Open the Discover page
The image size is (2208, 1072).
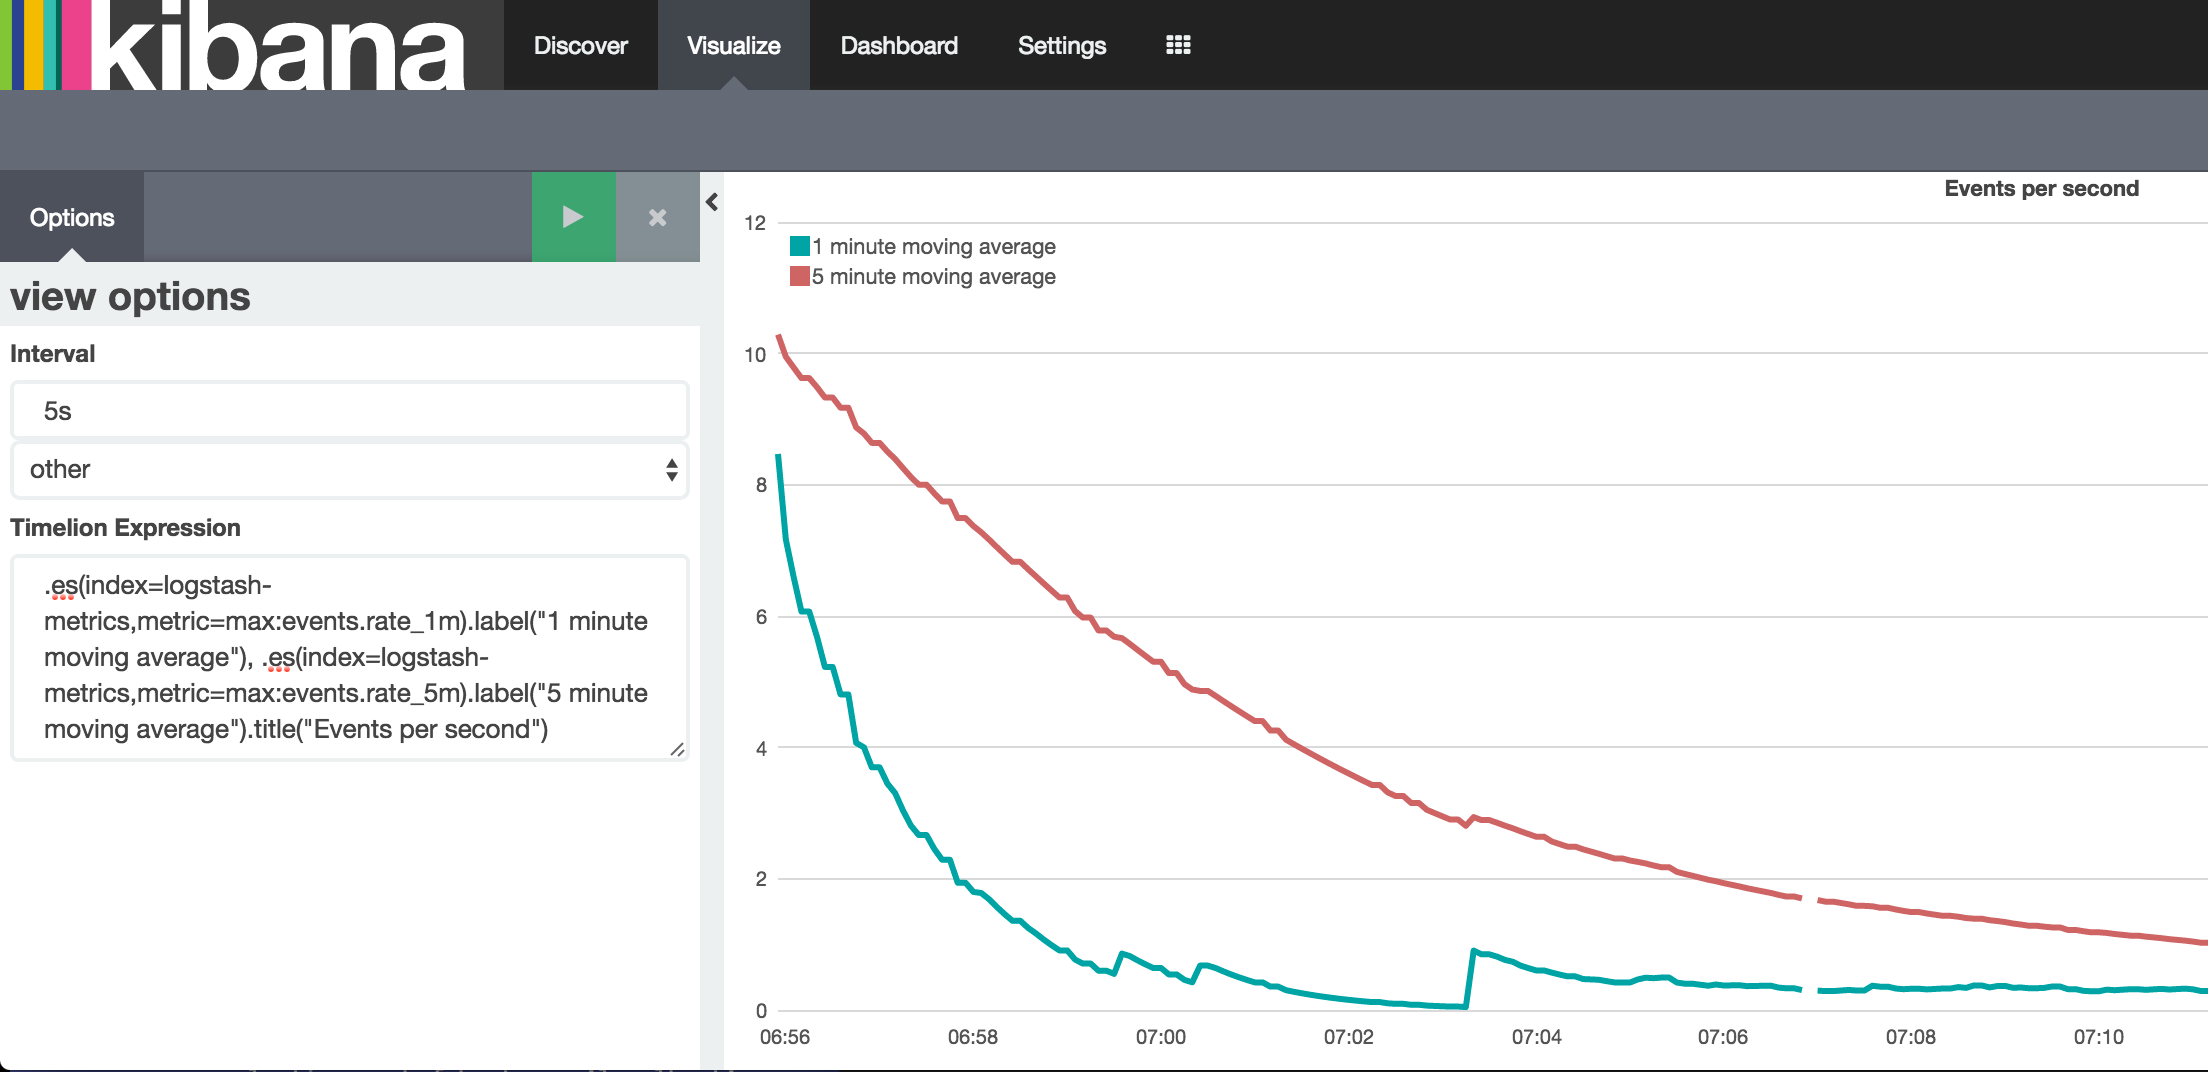[x=580, y=45]
